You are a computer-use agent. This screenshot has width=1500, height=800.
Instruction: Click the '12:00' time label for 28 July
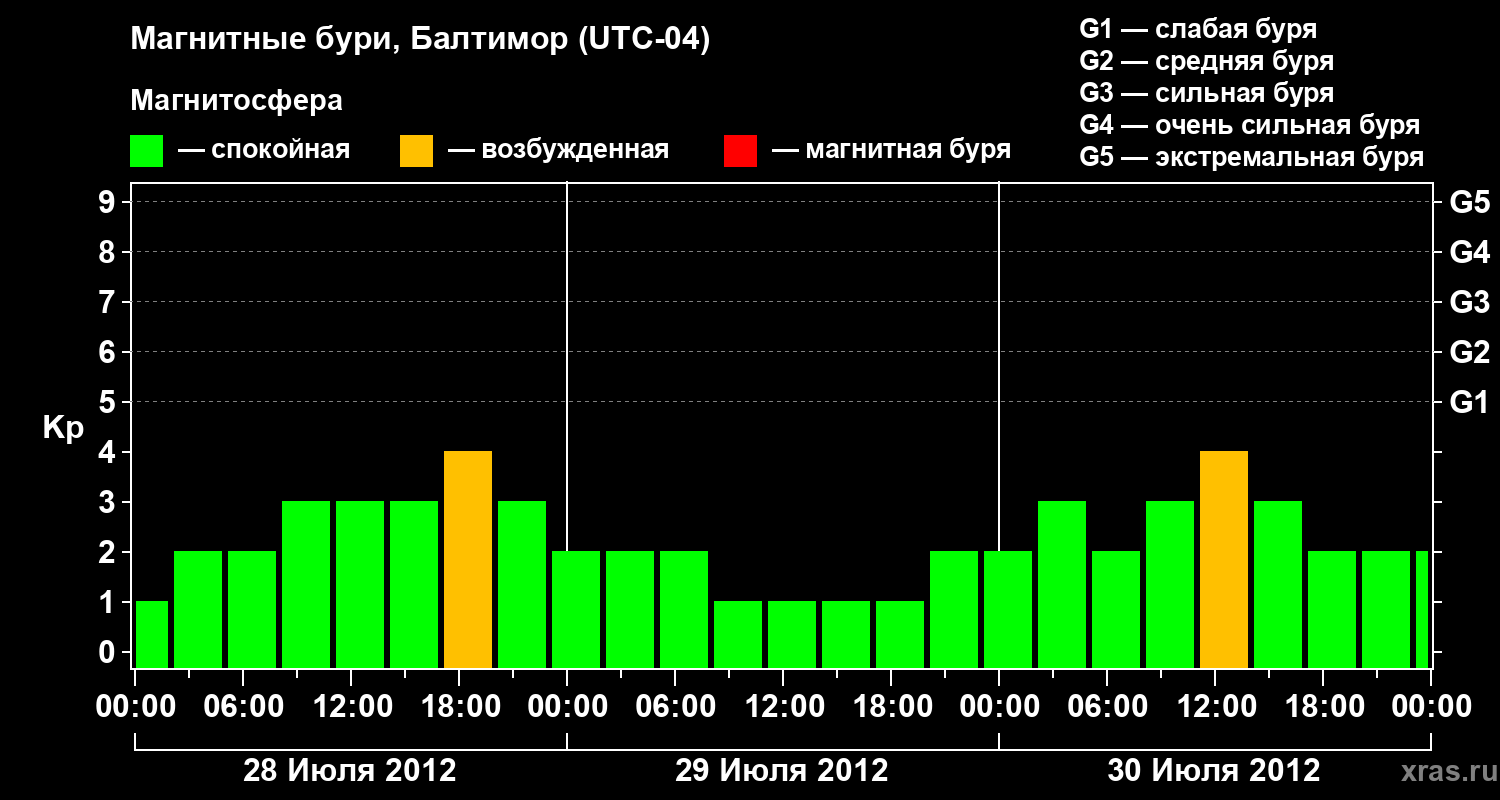point(351,707)
